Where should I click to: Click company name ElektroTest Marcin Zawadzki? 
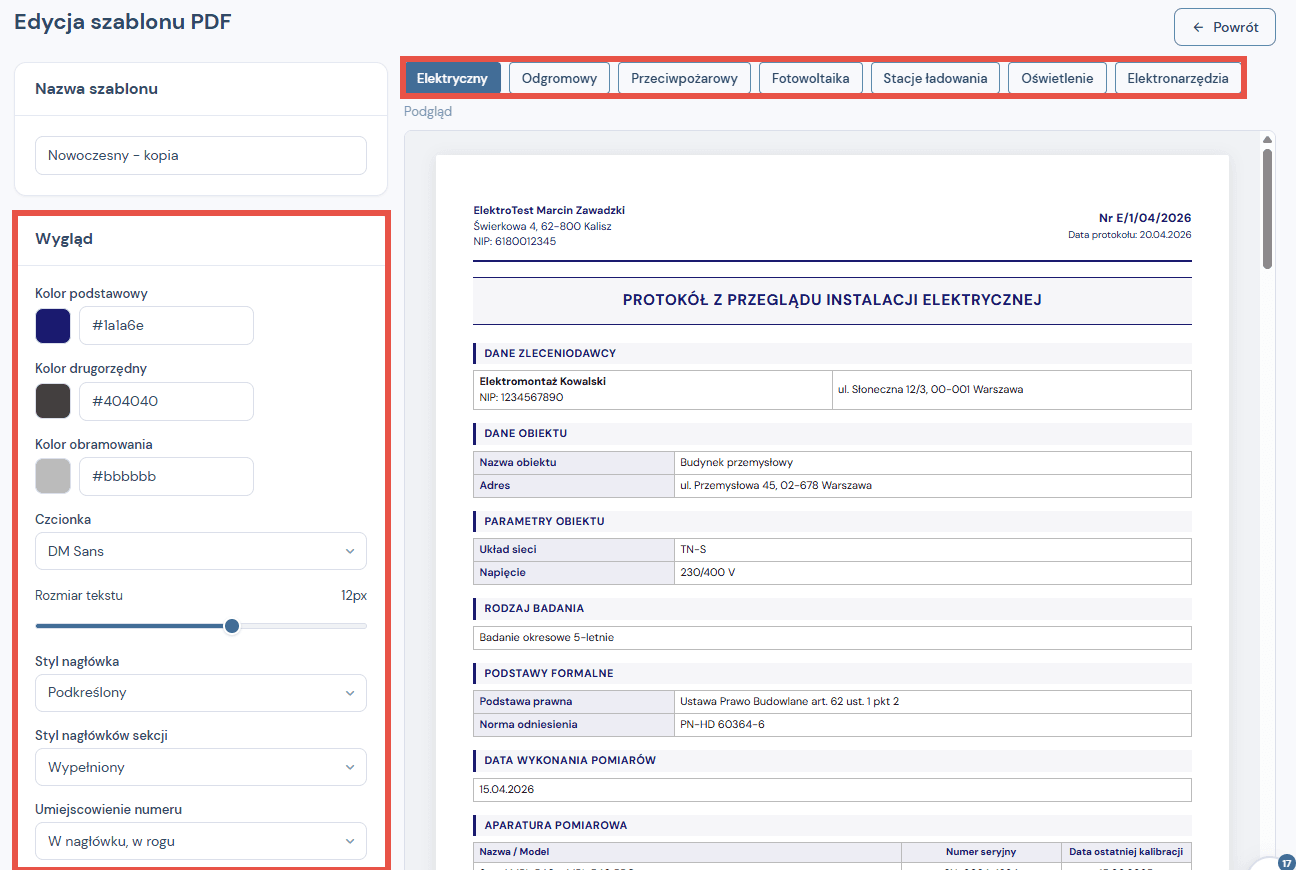pyautogui.click(x=549, y=210)
